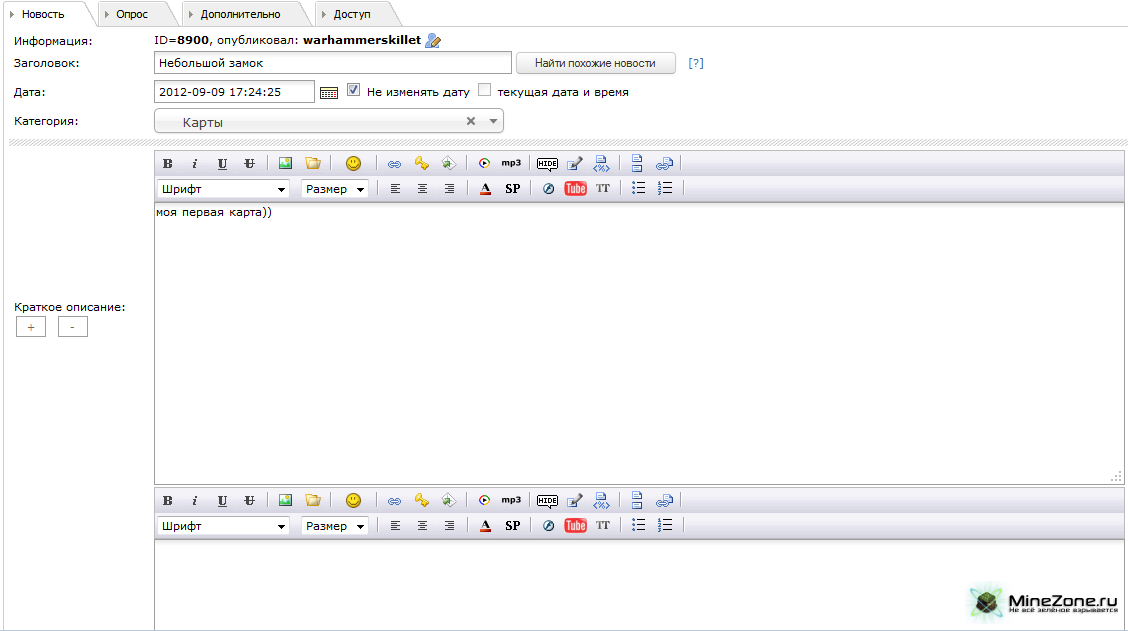
Task: Switch to the "Опрос" tab
Action: pyautogui.click(x=132, y=14)
